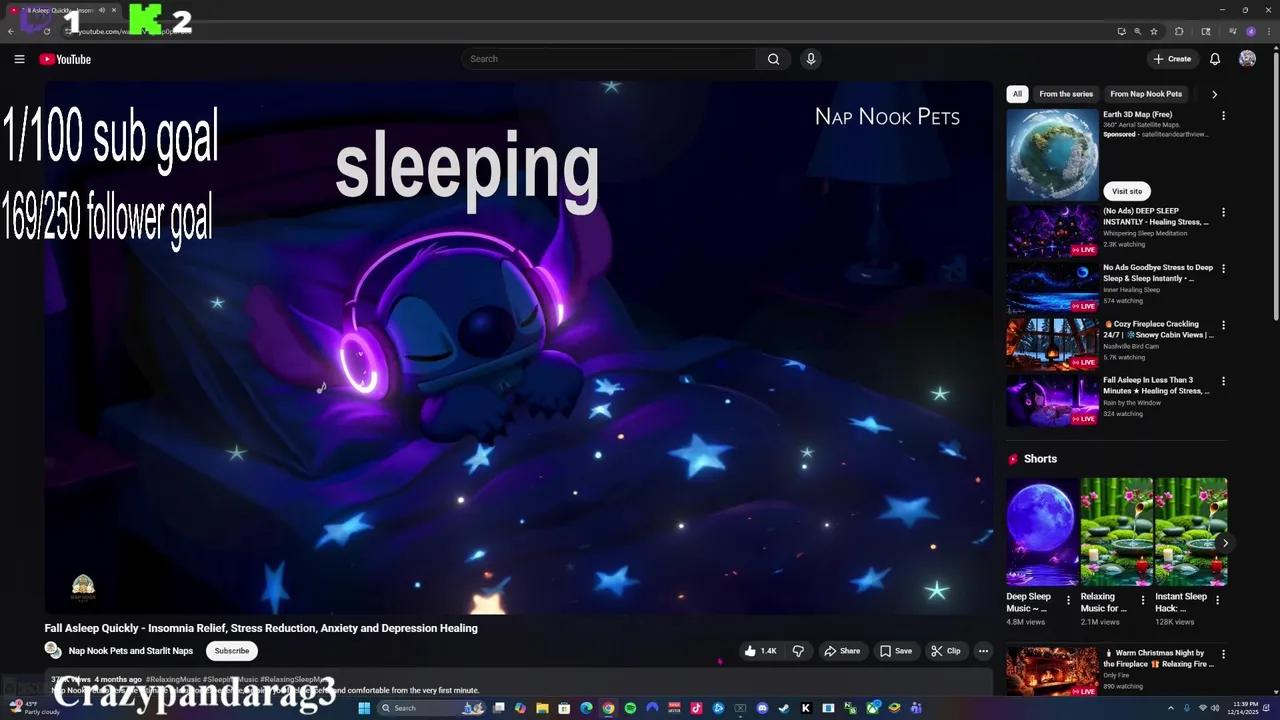This screenshot has width=1280, height=720.
Task: Open more actions next to the Clip button
Action: click(x=983, y=651)
